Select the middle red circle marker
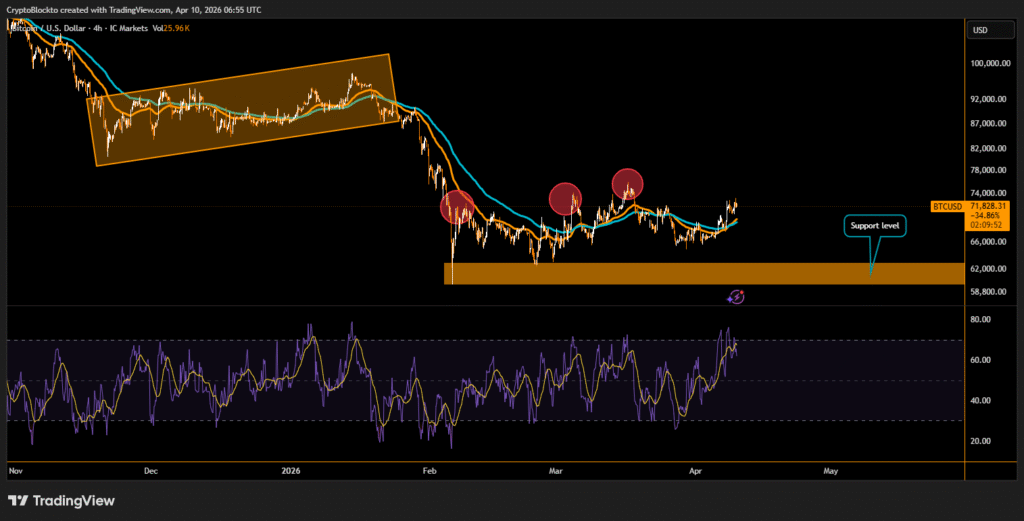 [x=565, y=198]
